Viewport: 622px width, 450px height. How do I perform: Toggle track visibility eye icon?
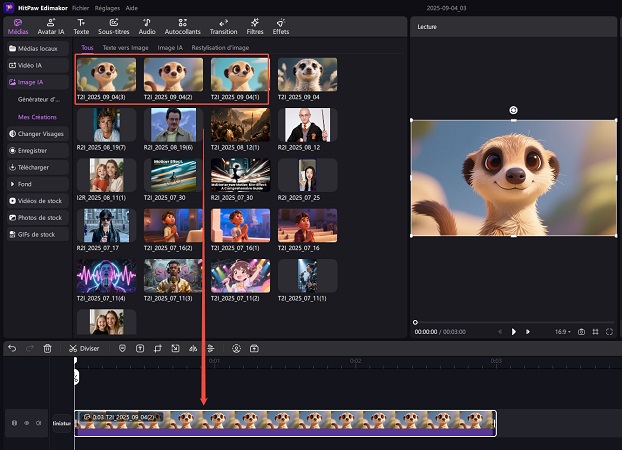pos(27,423)
